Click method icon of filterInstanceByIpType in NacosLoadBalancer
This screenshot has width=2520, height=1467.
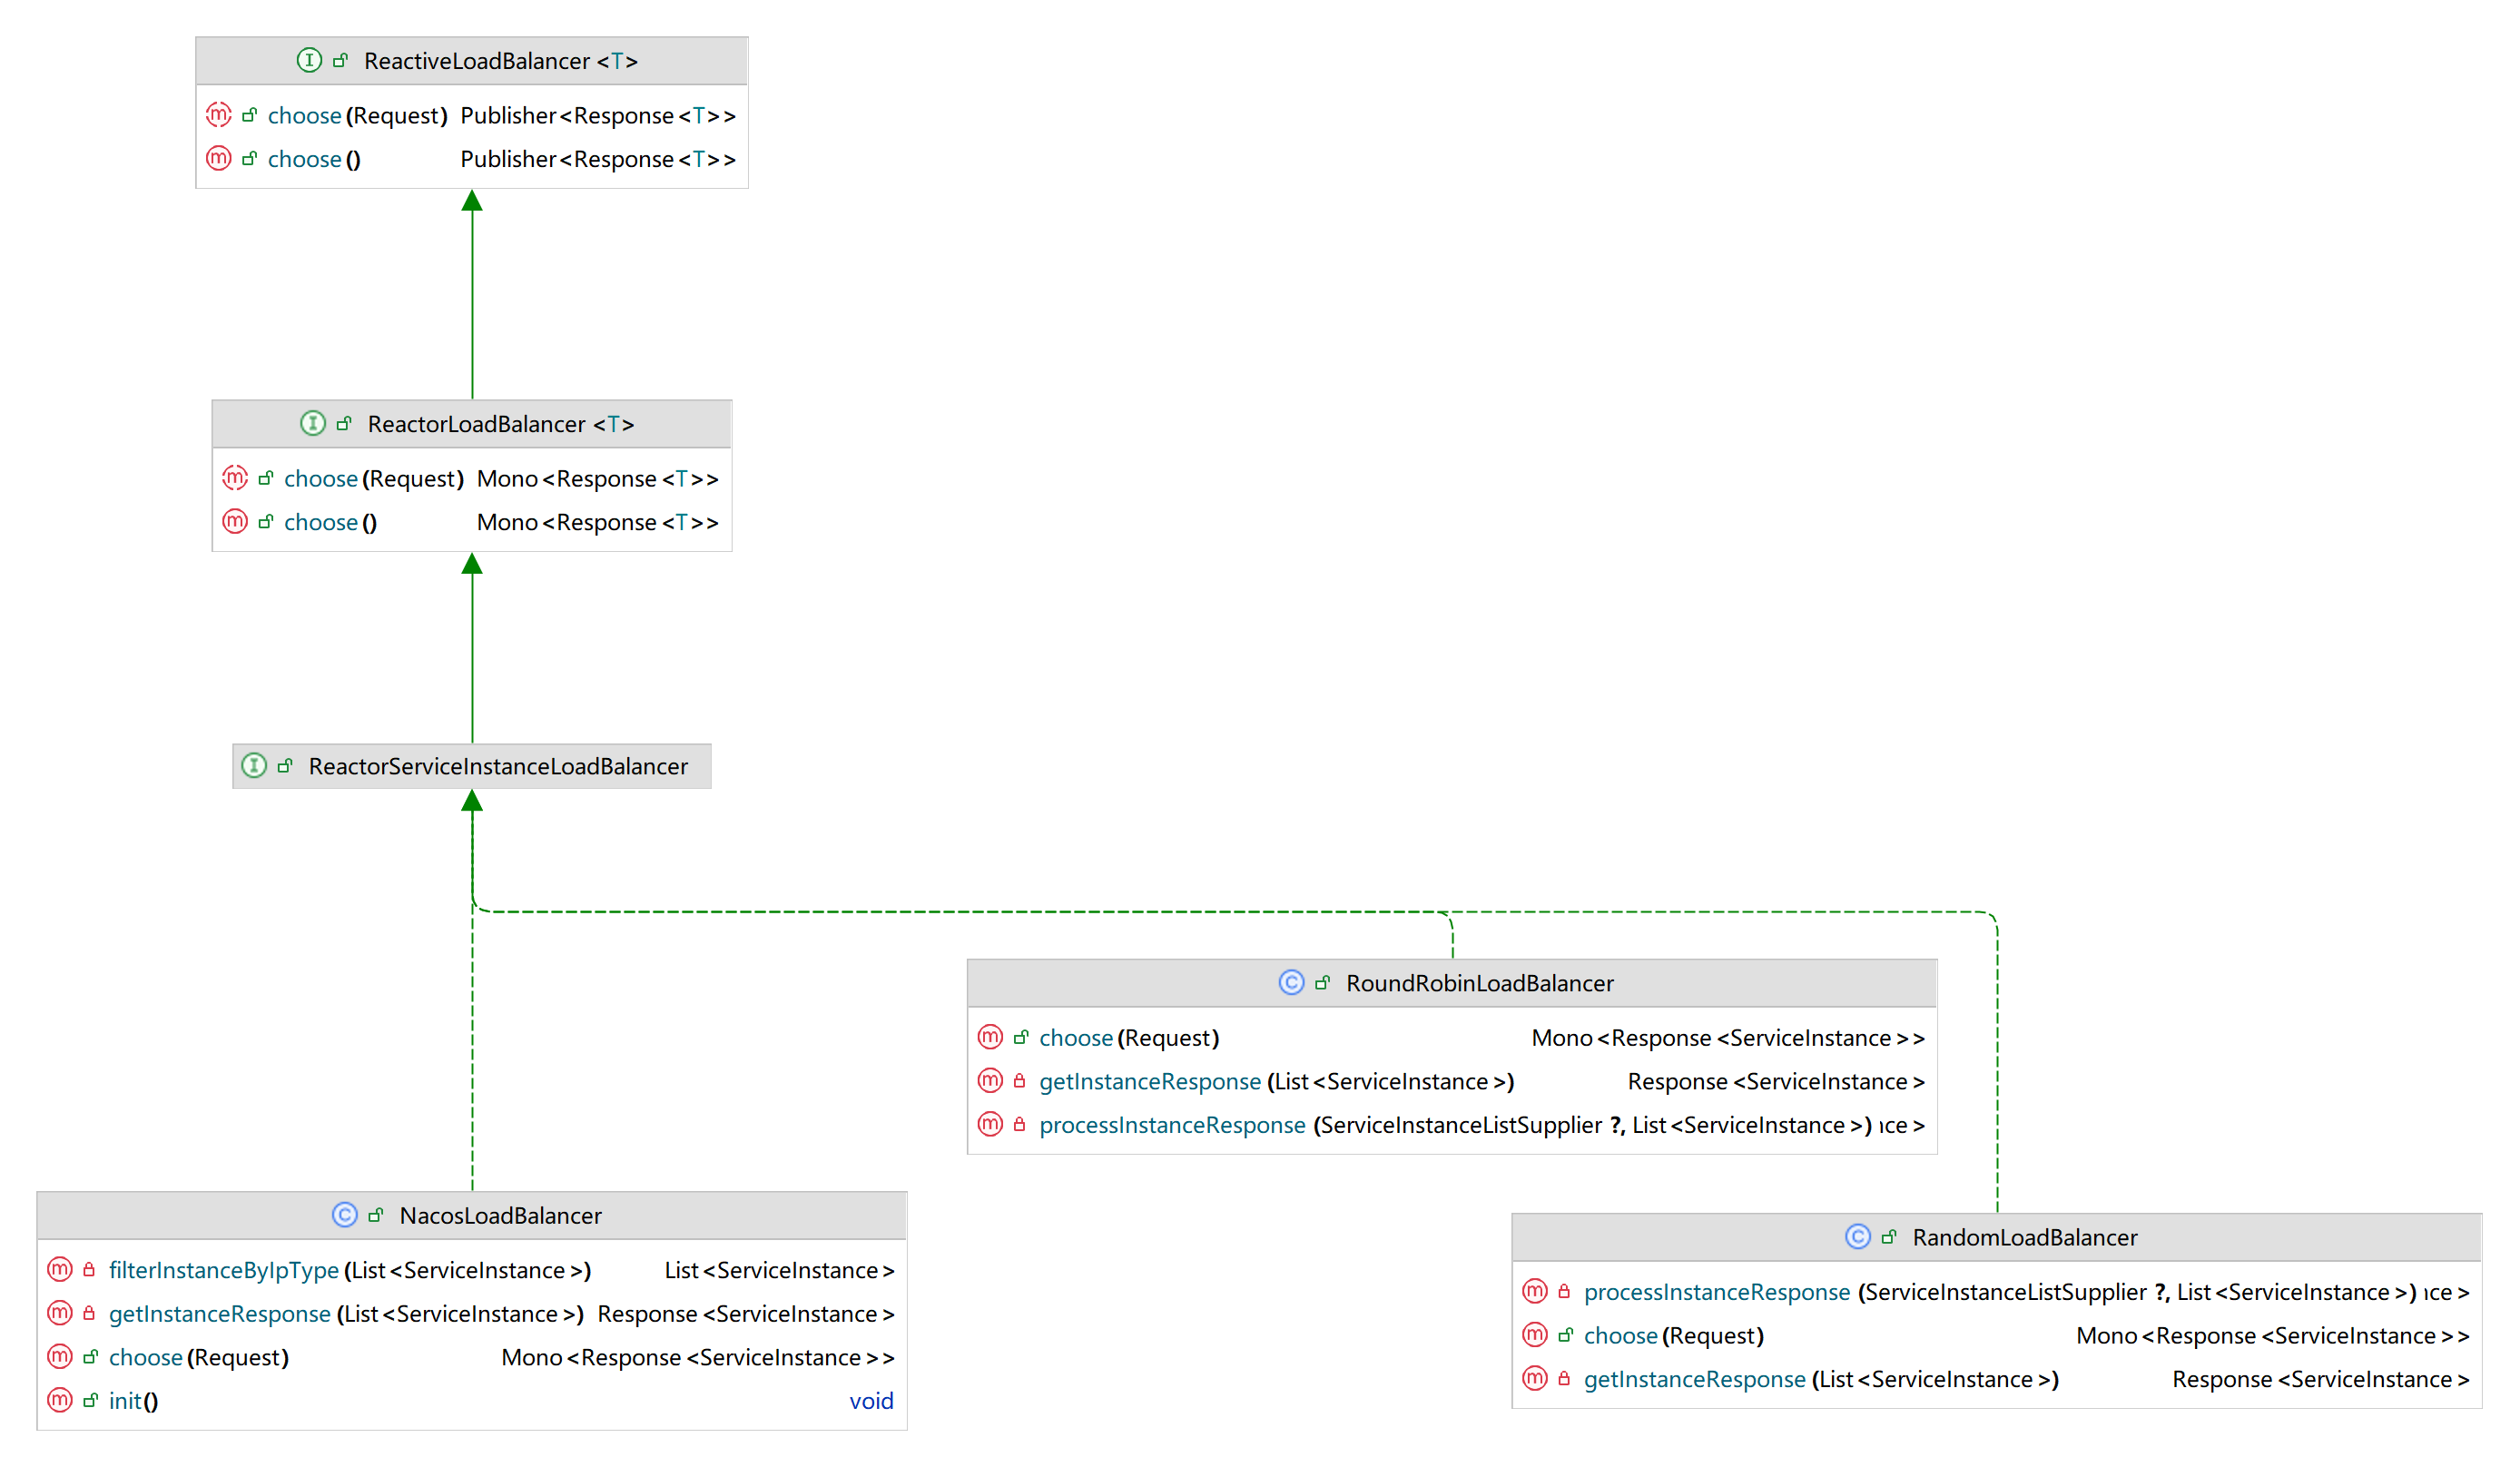(x=60, y=1269)
